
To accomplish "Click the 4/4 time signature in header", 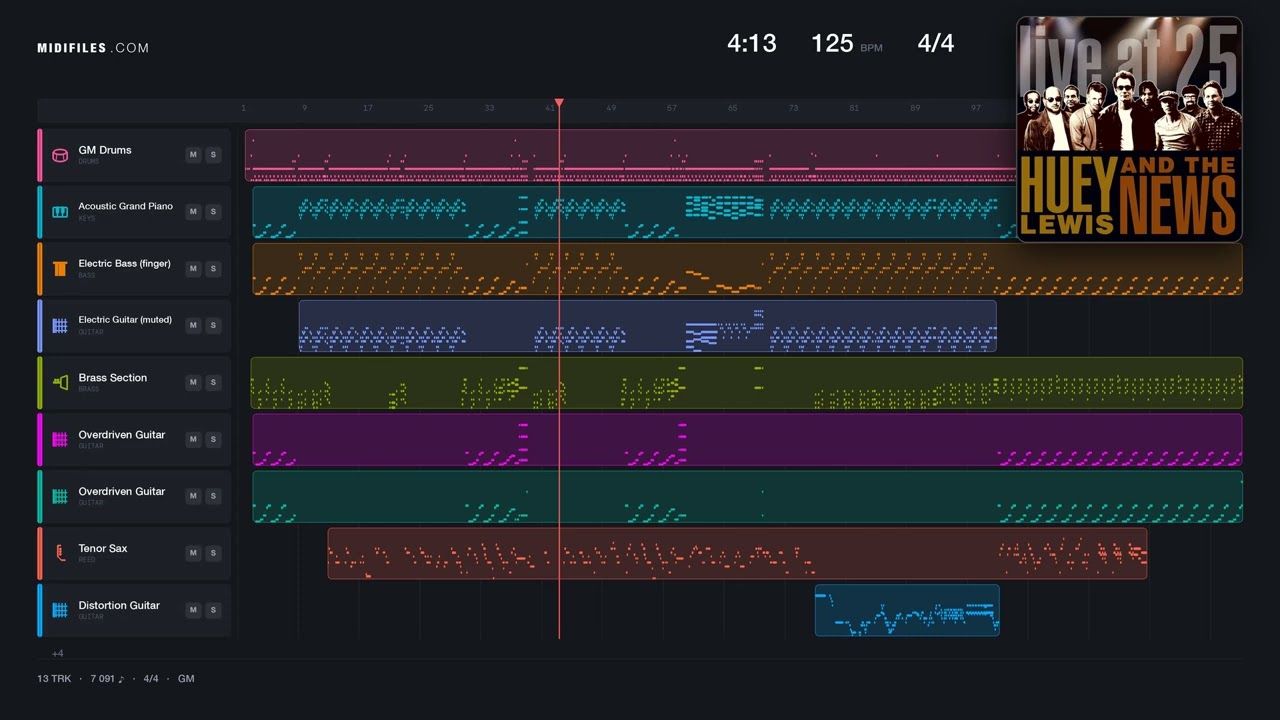I will [x=936, y=43].
